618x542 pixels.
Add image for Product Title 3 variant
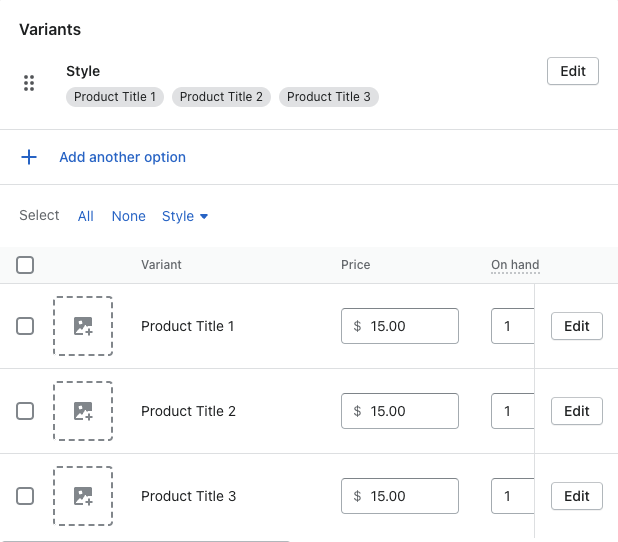(x=83, y=496)
